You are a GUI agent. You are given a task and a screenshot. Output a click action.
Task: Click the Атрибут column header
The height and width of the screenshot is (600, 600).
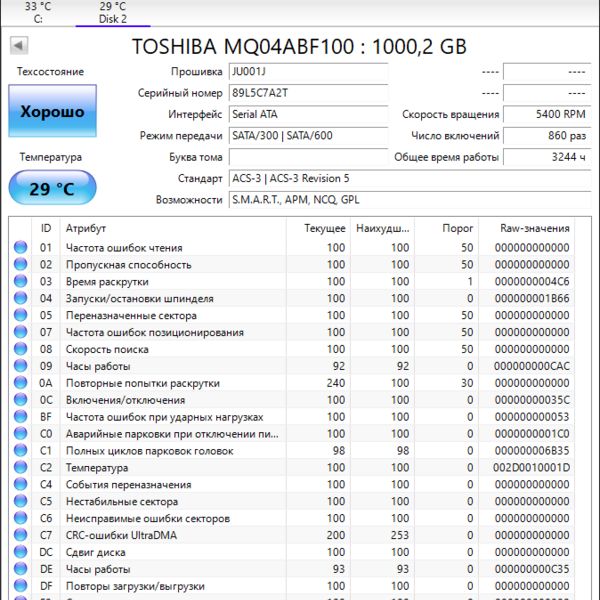coord(173,228)
